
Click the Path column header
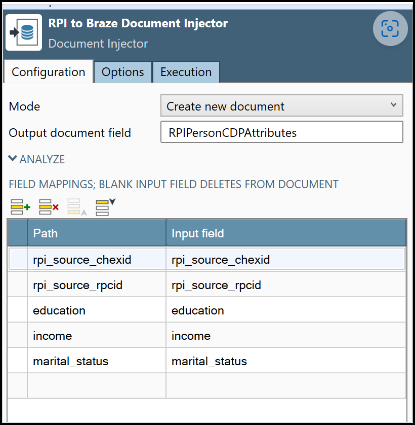97,233
